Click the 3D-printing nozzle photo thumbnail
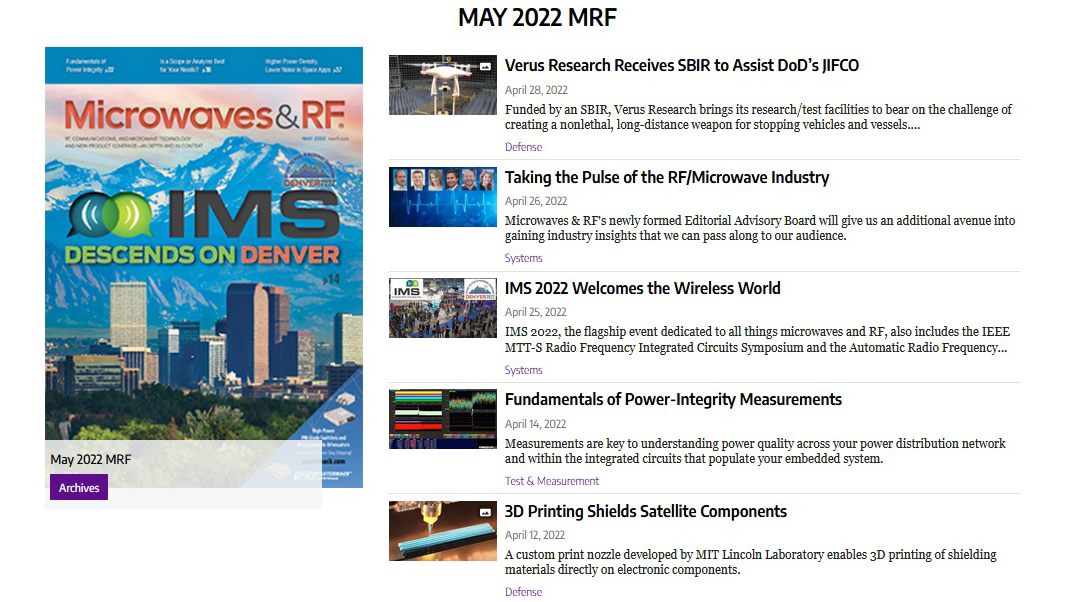The height and width of the screenshot is (602, 1069). (x=443, y=531)
